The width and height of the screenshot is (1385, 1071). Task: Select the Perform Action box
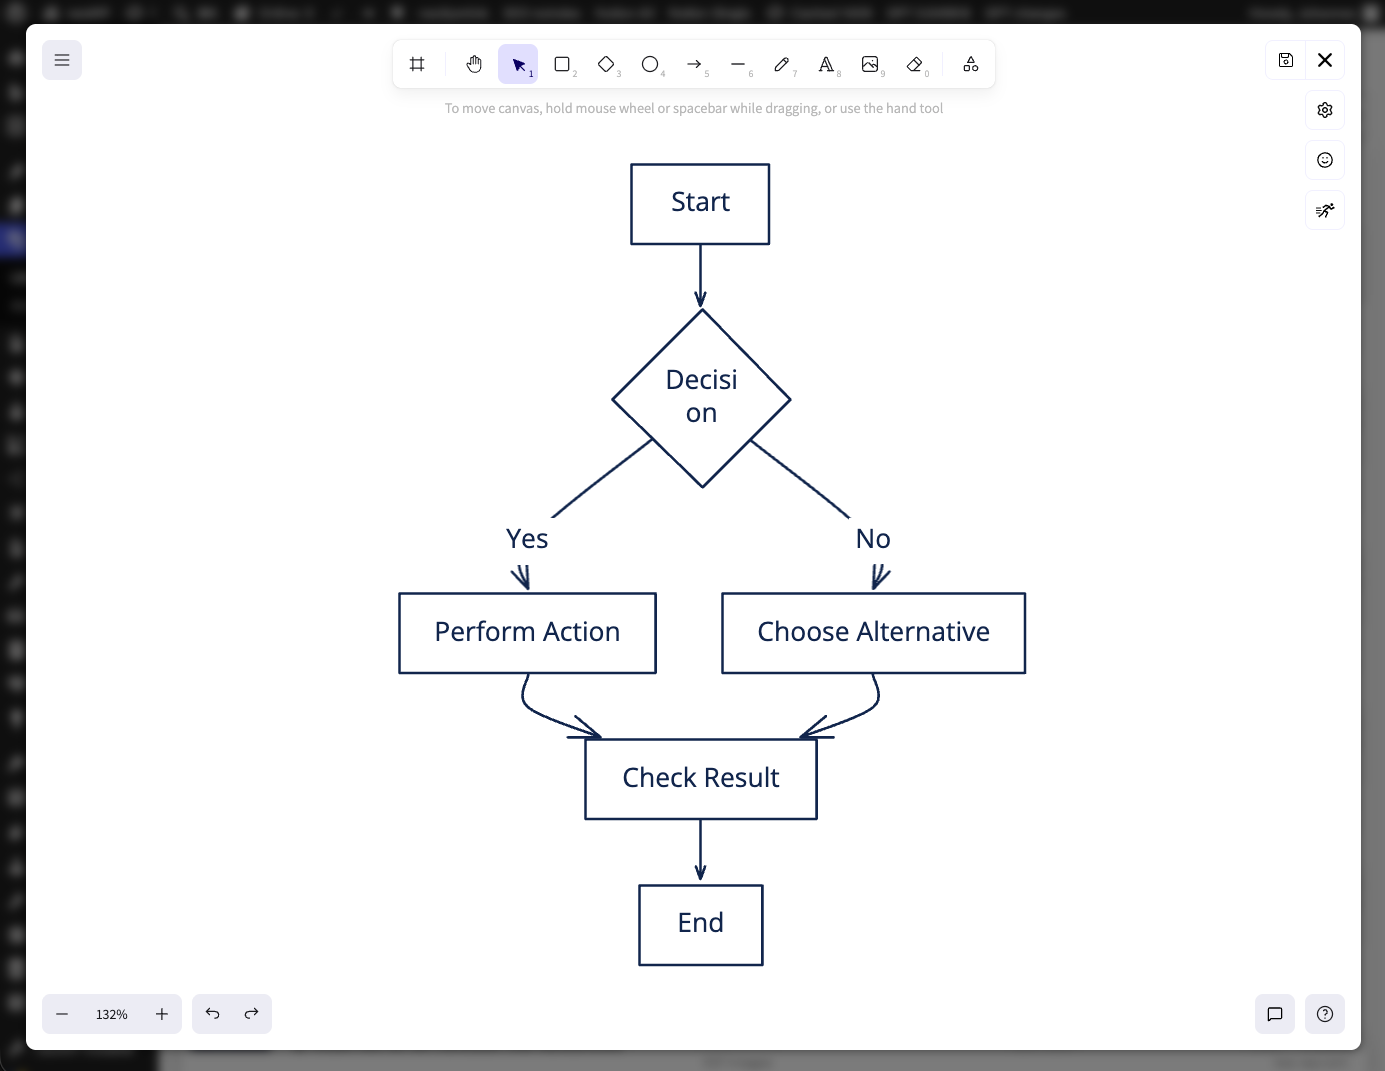(x=527, y=633)
